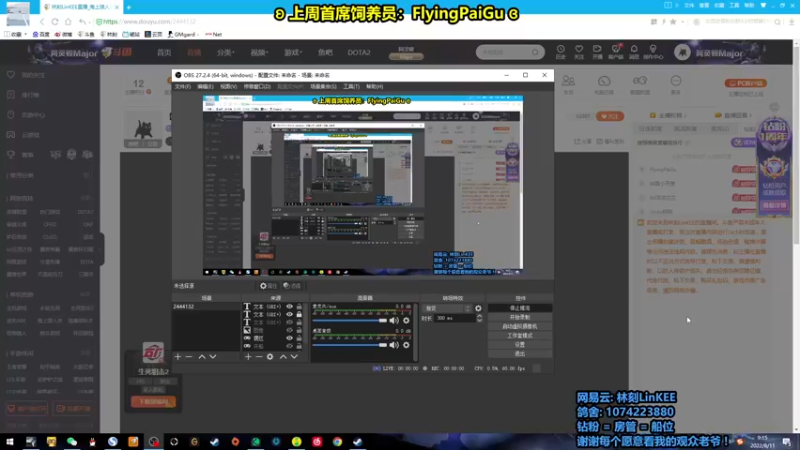This screenshot has height=450, width=800.
Task: Open the DOTA2 nav item on Douyu
Action: [359, 53]
